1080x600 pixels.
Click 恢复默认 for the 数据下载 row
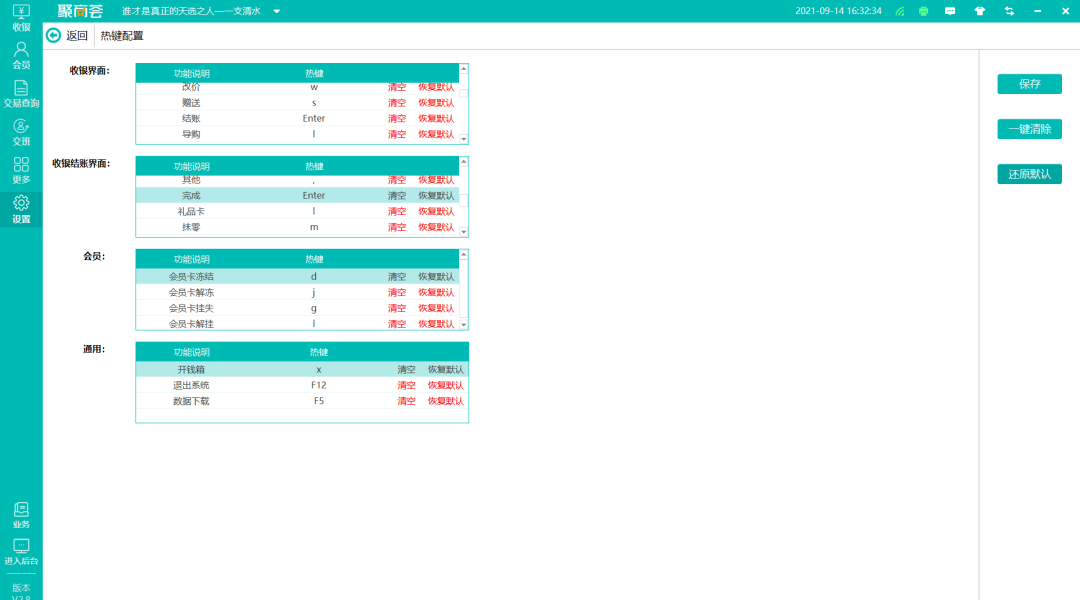click(445, 401)
